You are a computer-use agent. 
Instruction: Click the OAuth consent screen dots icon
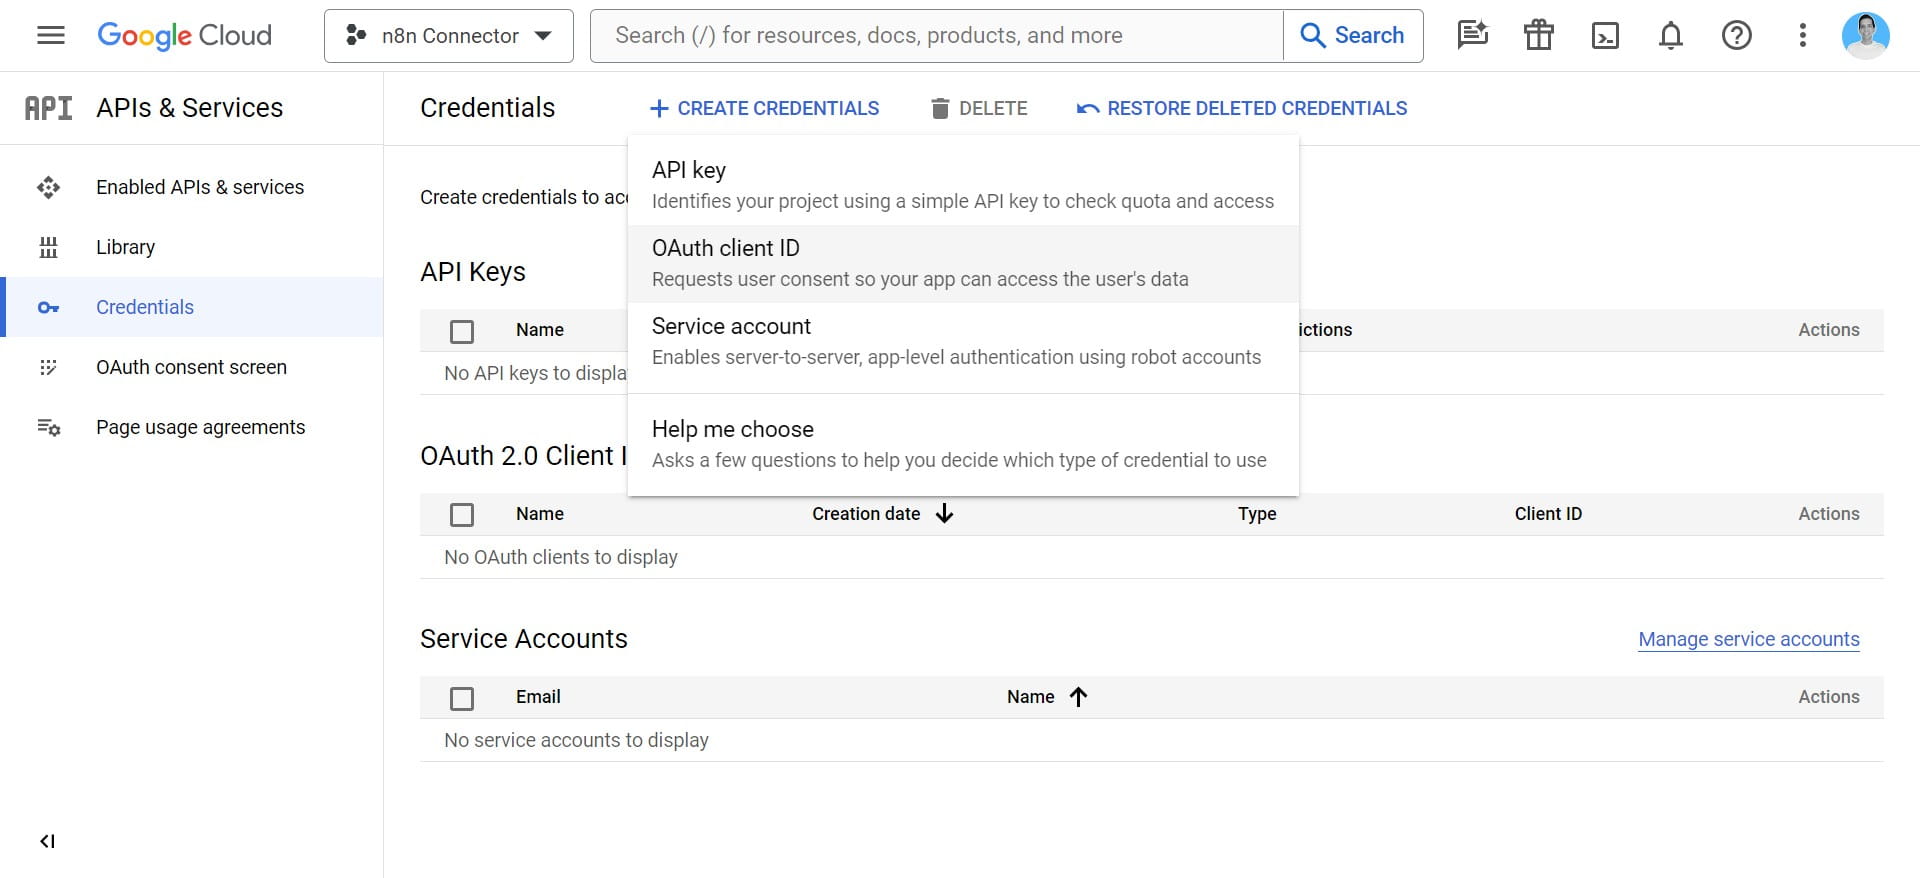pyautogui.click(x=48, y=367)
